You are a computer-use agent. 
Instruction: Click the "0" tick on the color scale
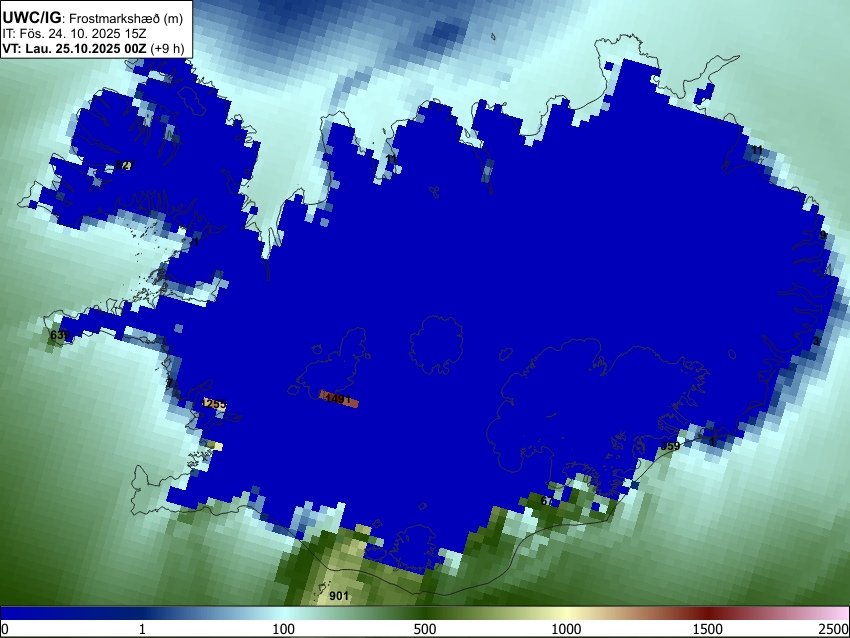(x=5, y=629)
